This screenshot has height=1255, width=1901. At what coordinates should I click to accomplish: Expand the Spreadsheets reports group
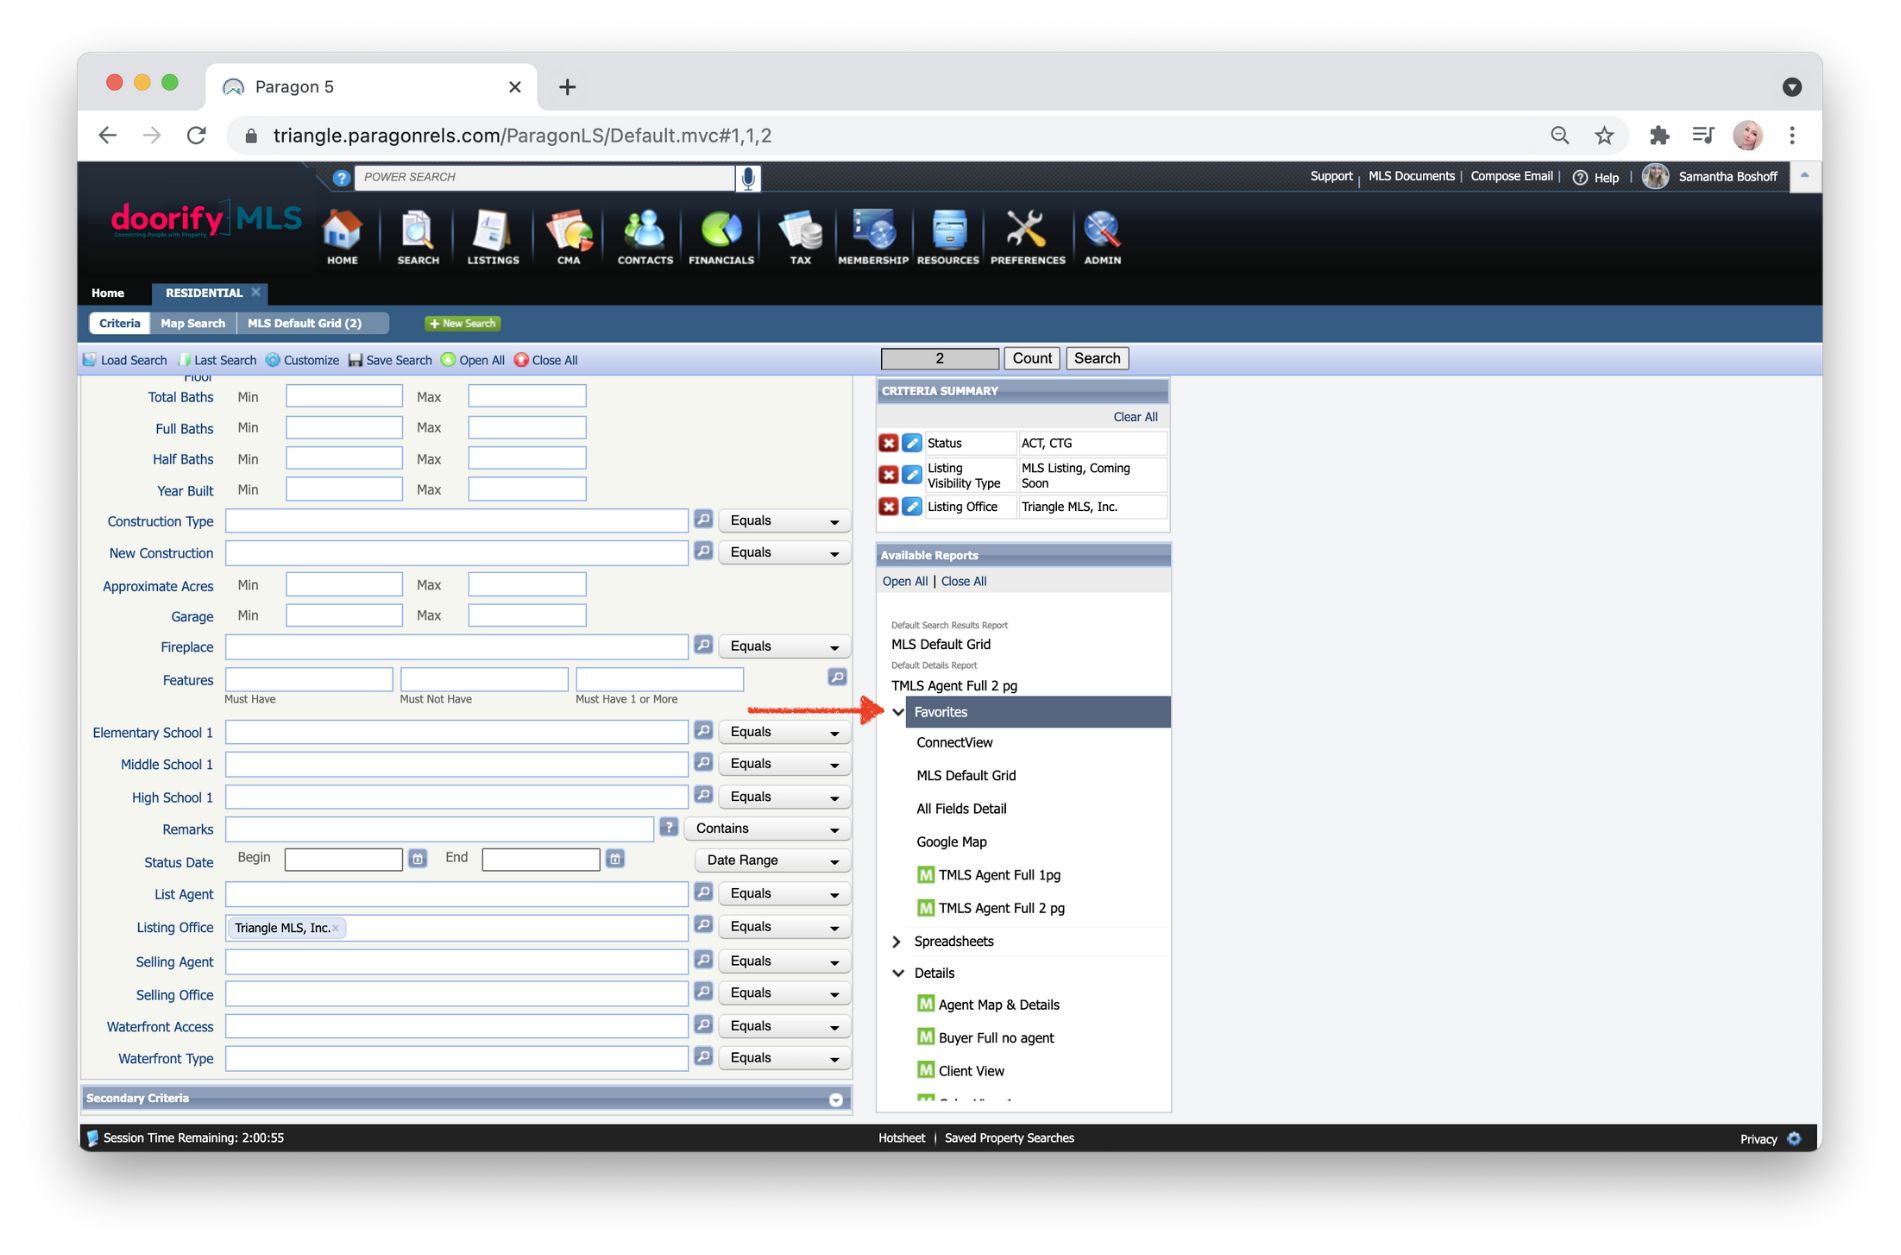897,941
